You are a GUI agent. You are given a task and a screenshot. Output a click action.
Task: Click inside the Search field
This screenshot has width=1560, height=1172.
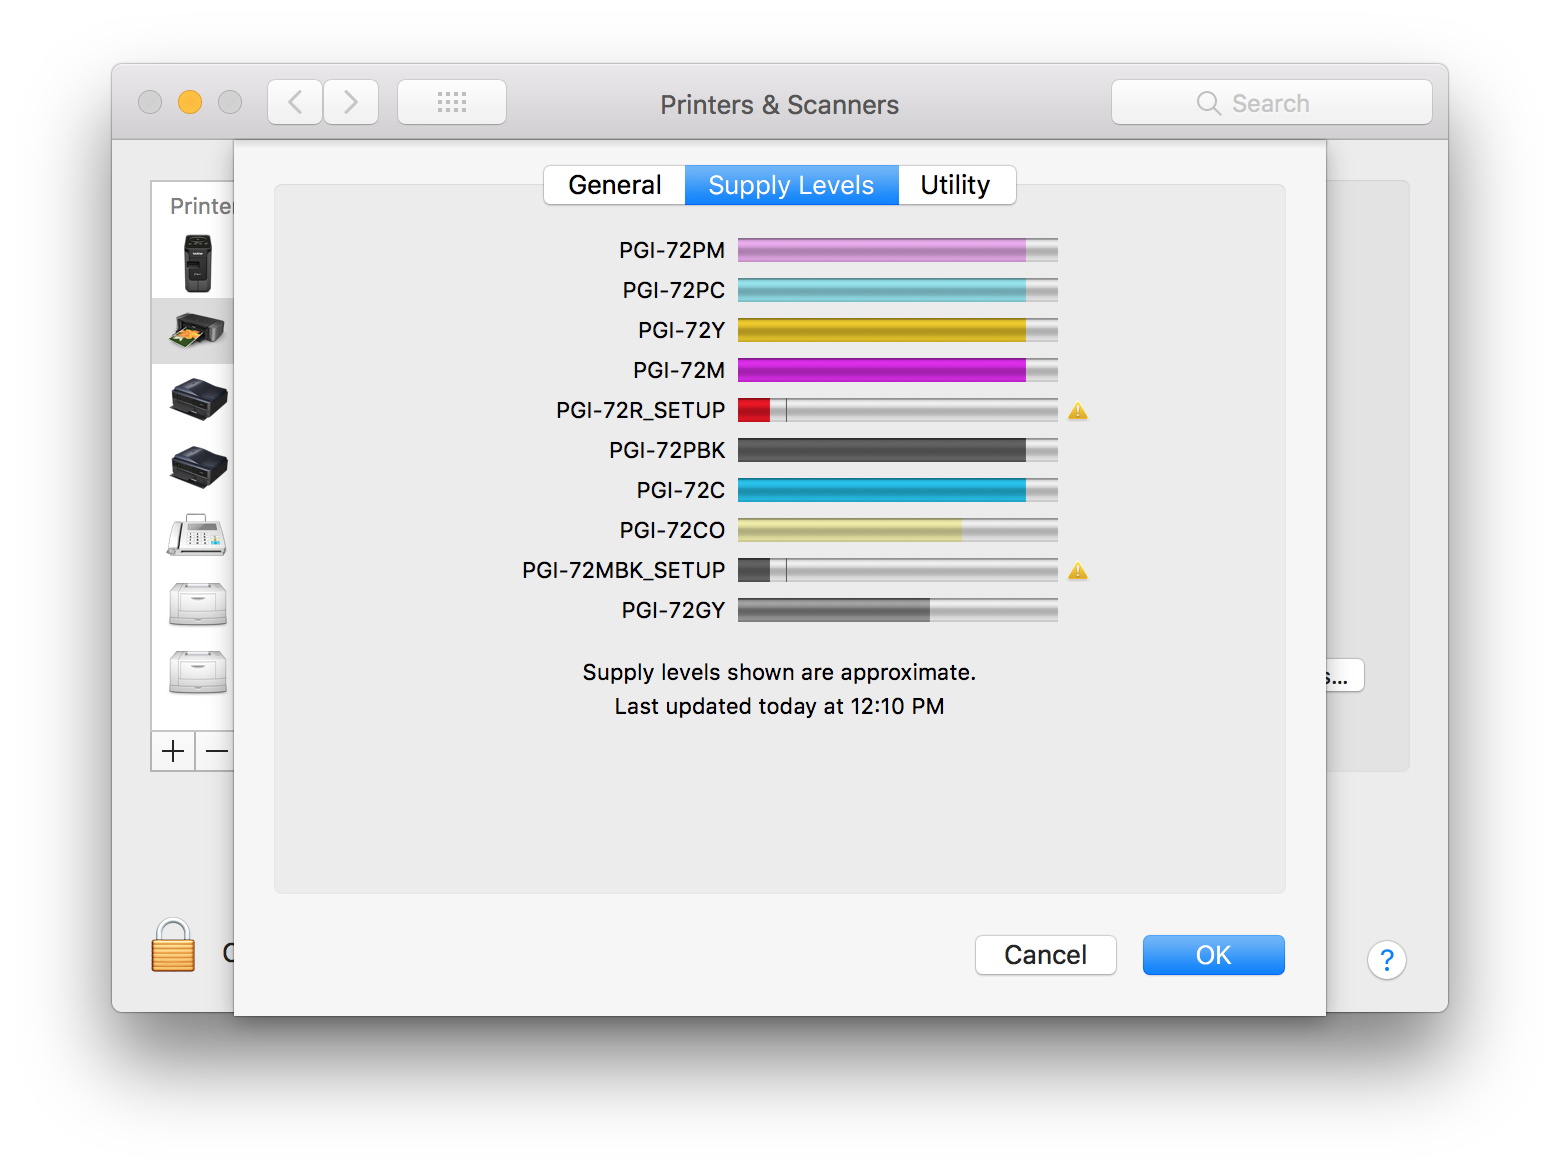coord(1271,102)
